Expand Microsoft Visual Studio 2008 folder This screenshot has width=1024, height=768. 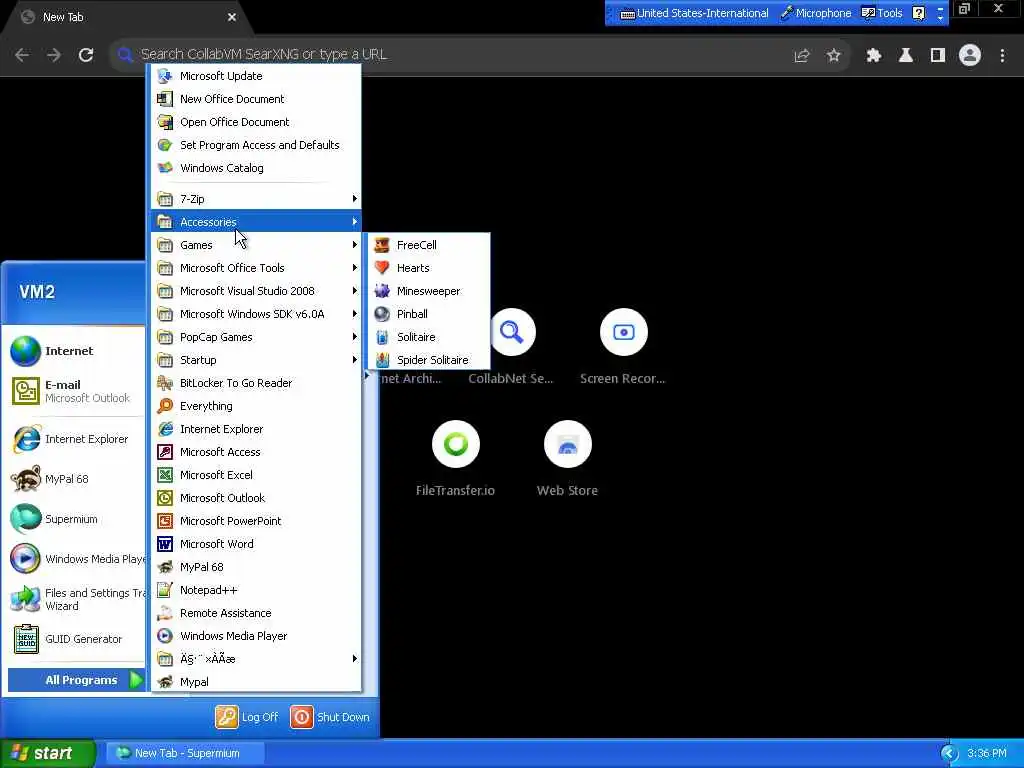[x=256, y=291]
